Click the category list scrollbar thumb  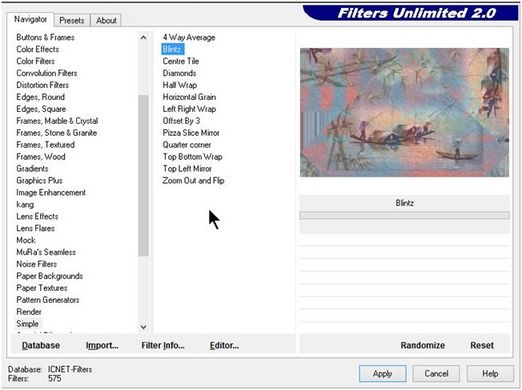[143, 175]
